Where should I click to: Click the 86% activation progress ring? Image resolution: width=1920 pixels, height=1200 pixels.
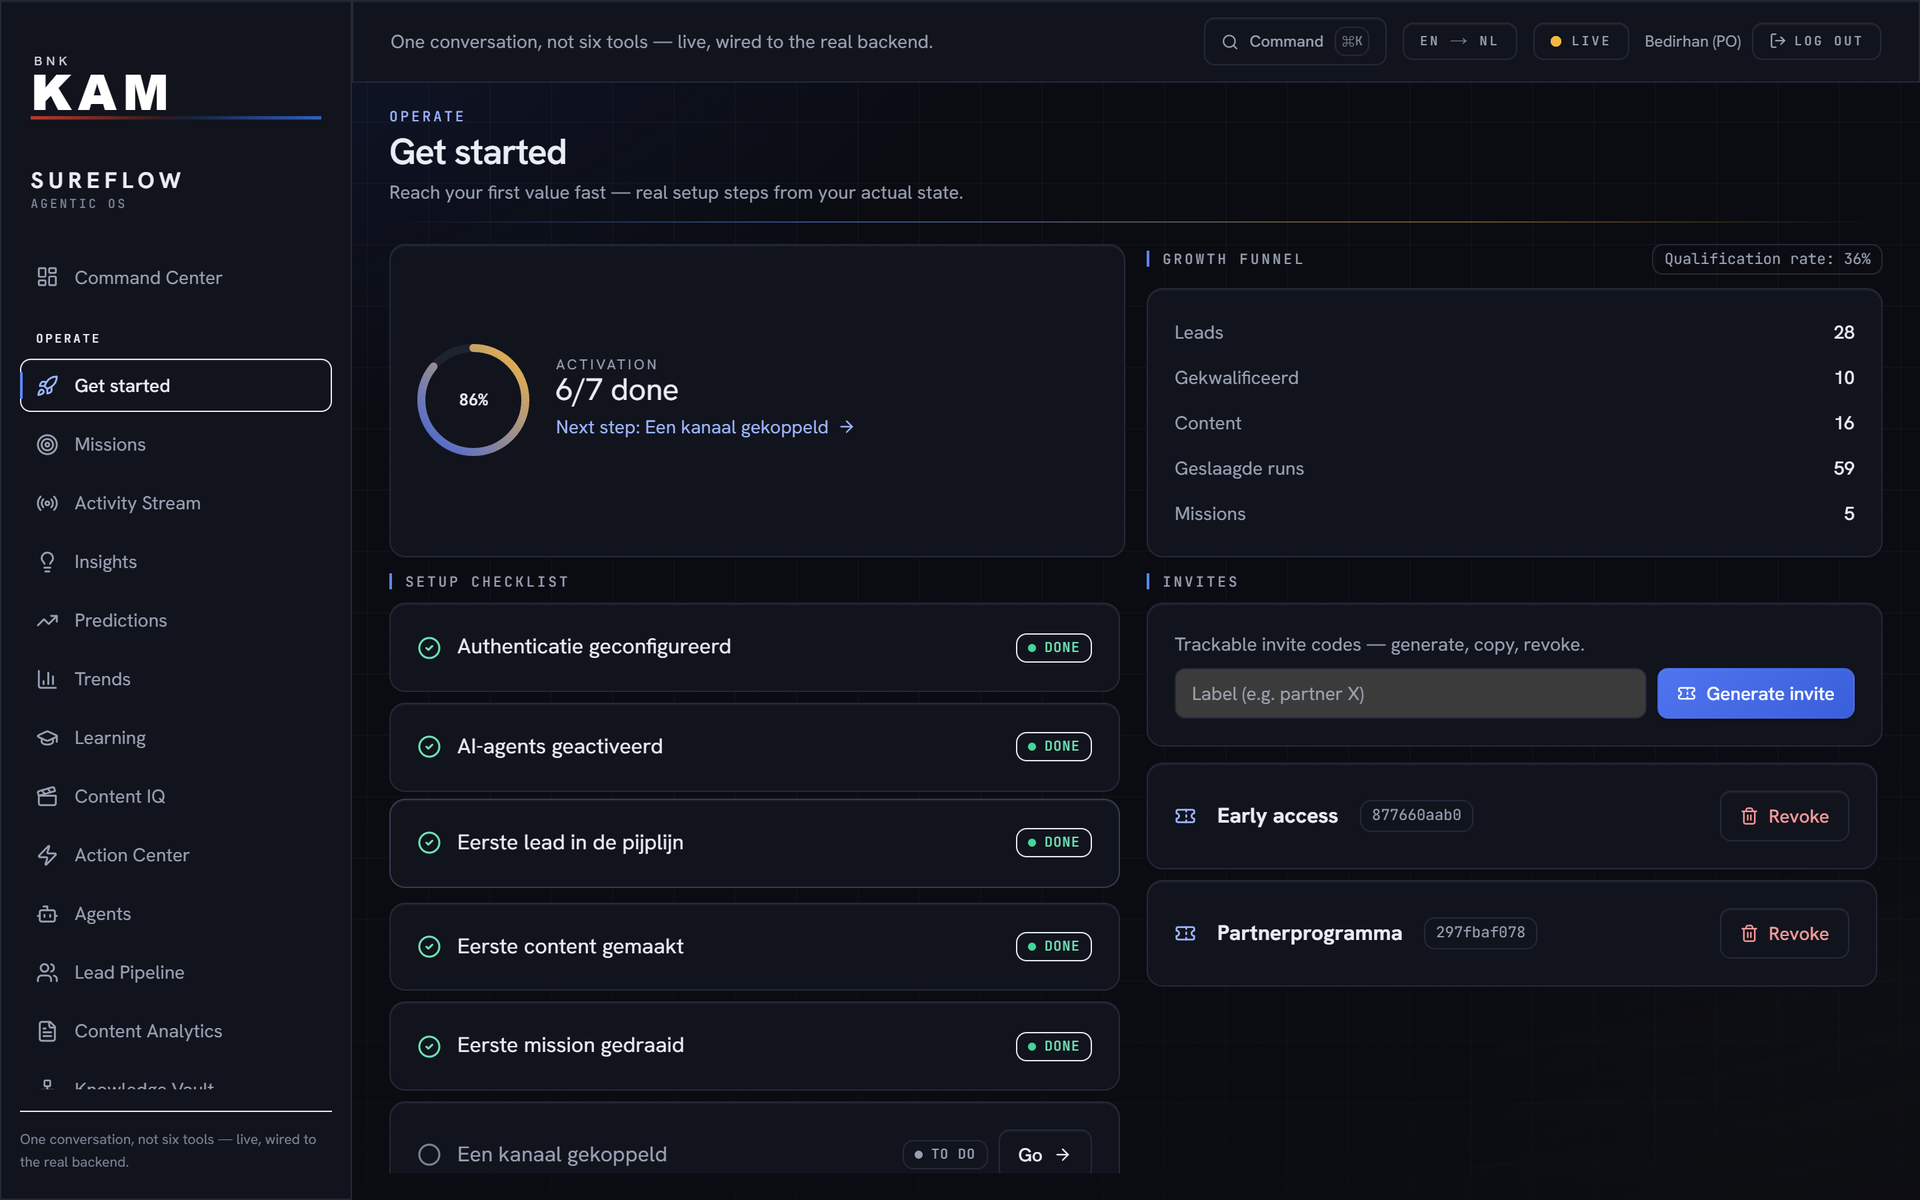pos(473,400)
